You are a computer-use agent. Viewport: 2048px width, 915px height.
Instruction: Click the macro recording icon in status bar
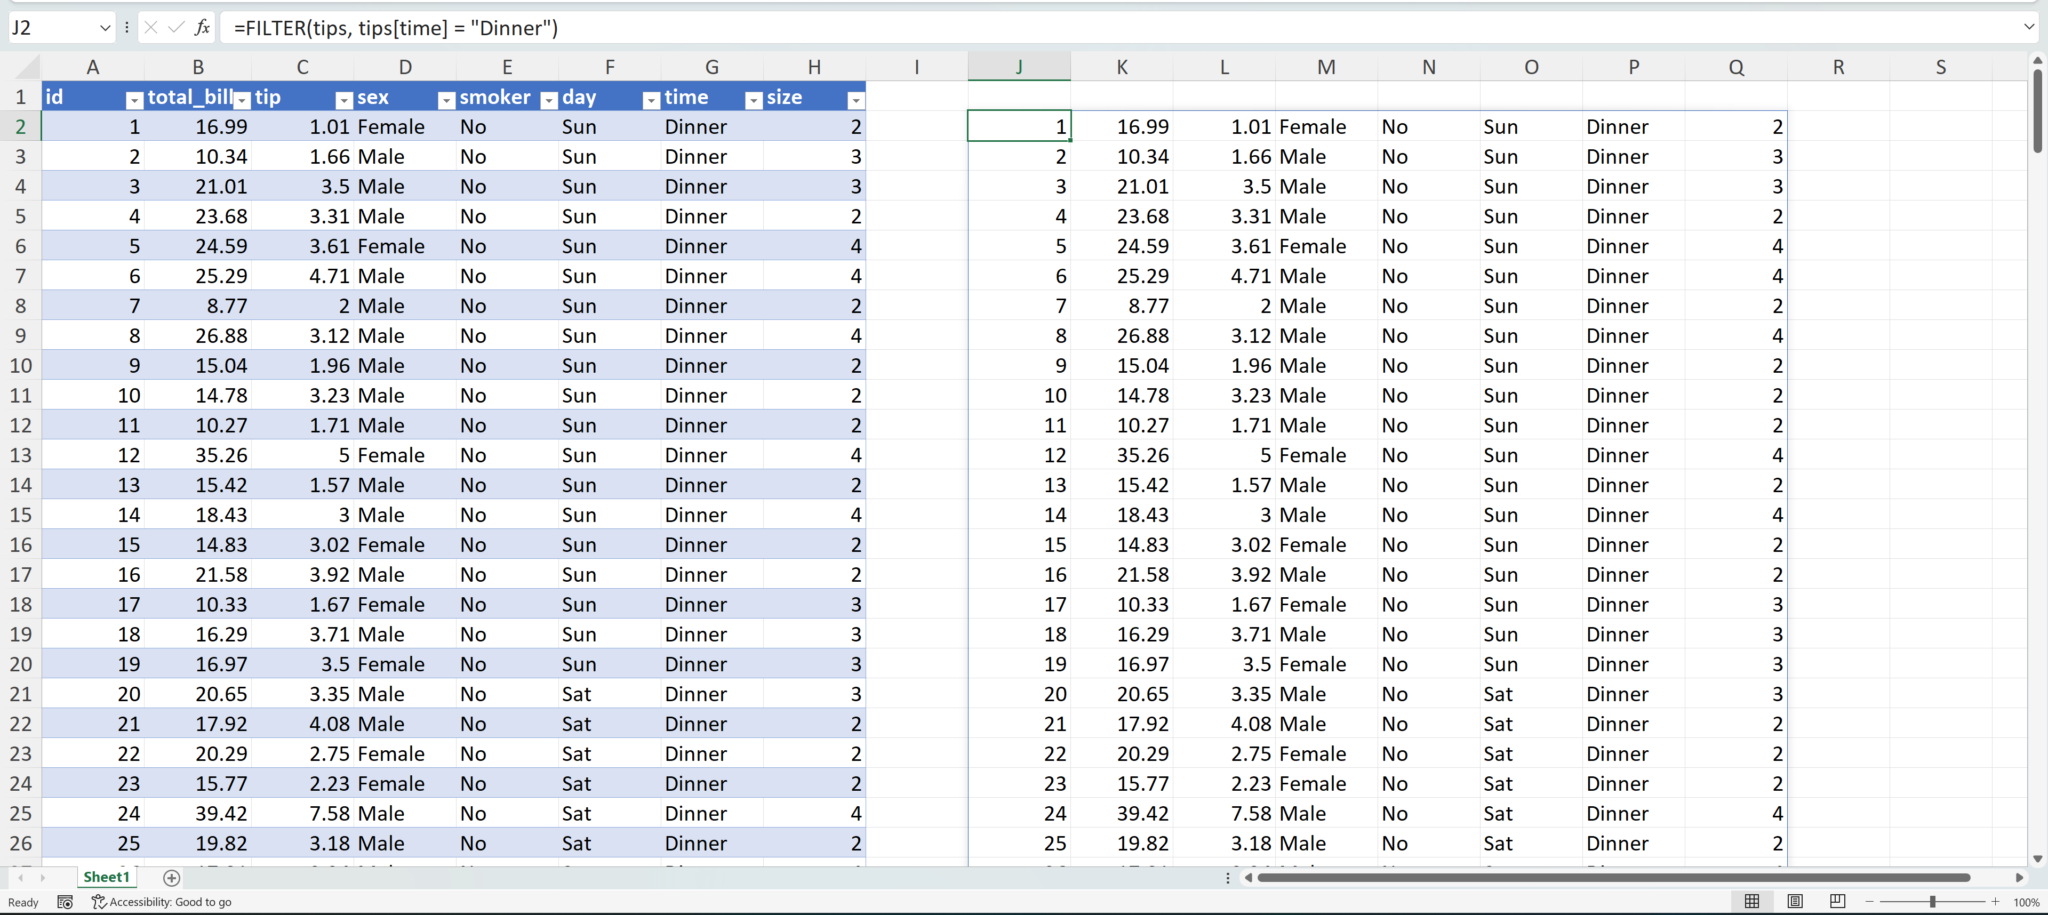[65, 902]
